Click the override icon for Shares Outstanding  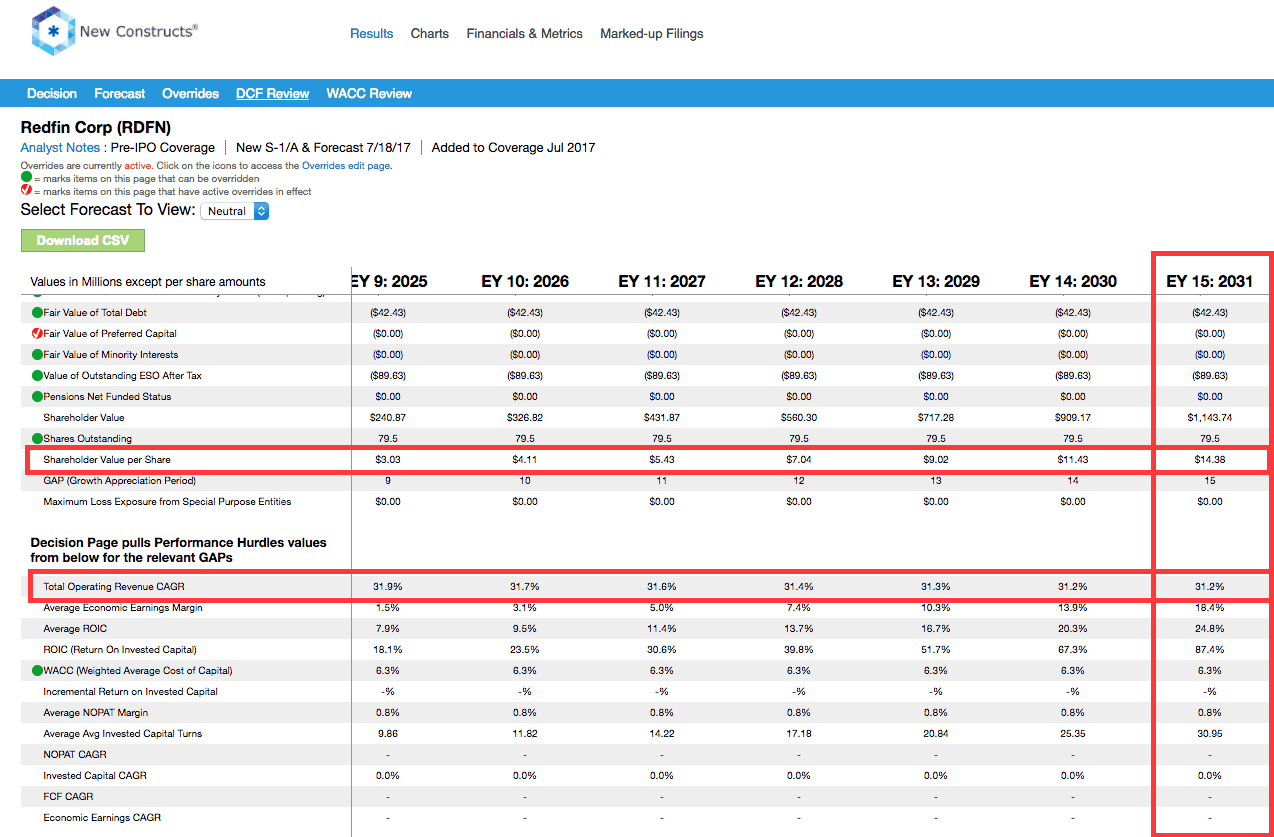coord(37,439)
